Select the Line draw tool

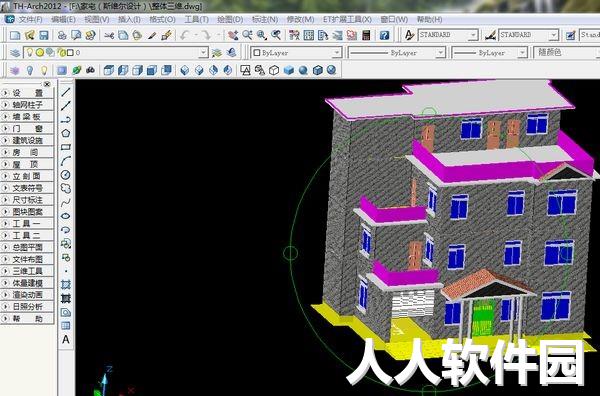[x=66, y=92]
